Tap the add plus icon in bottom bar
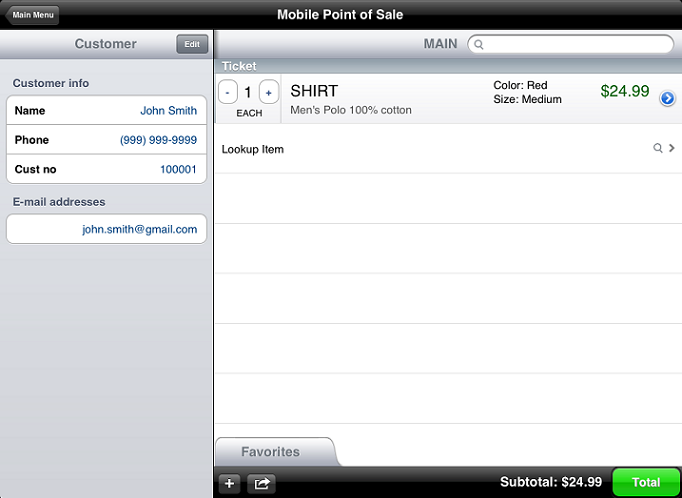The width and height of the screenshot is (682, 498). (x=229, y=483)
